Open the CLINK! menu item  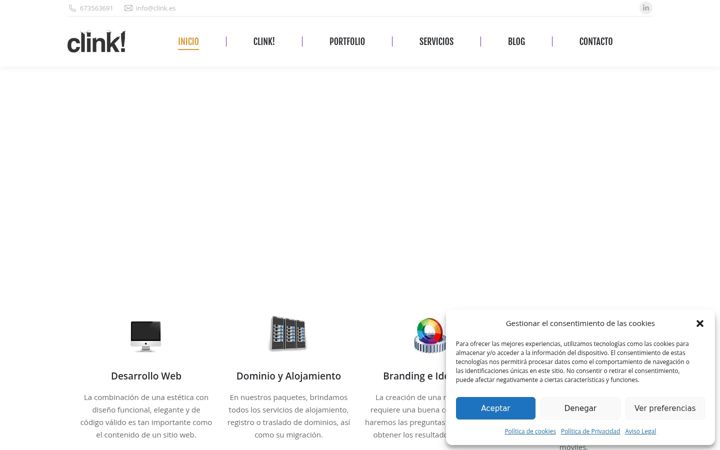pos(264,41)
